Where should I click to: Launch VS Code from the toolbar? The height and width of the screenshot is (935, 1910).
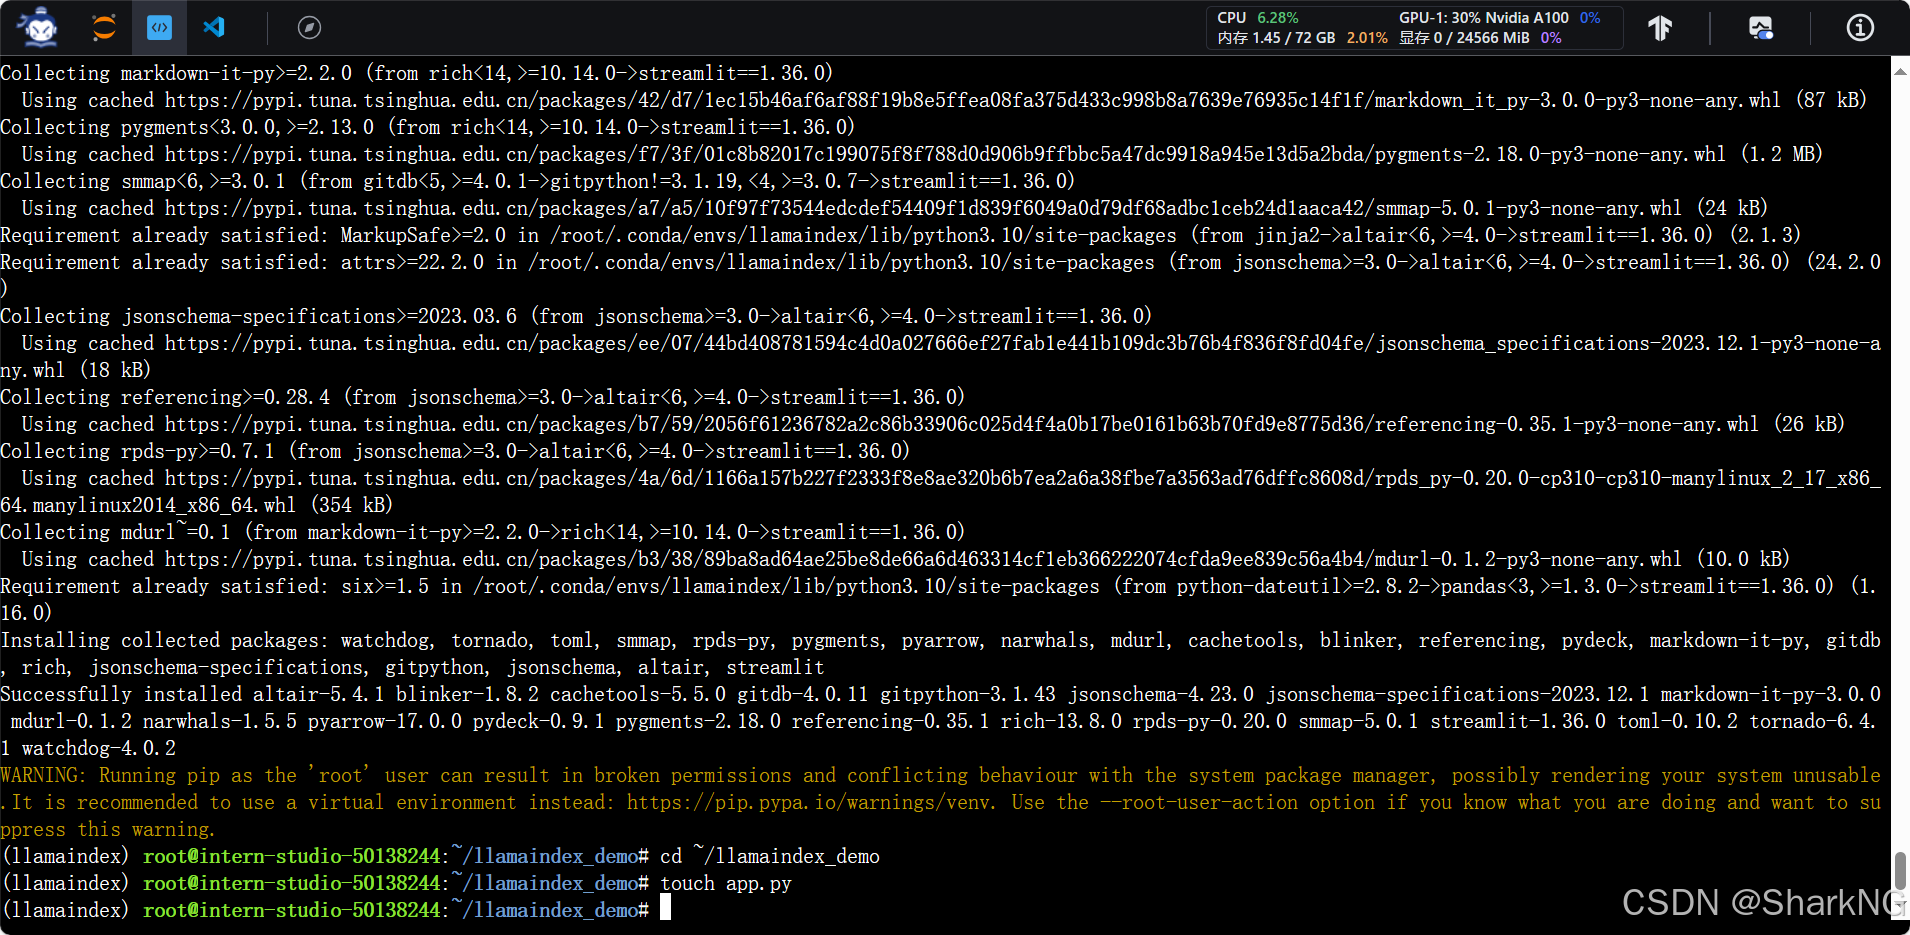tap(213, 27)
